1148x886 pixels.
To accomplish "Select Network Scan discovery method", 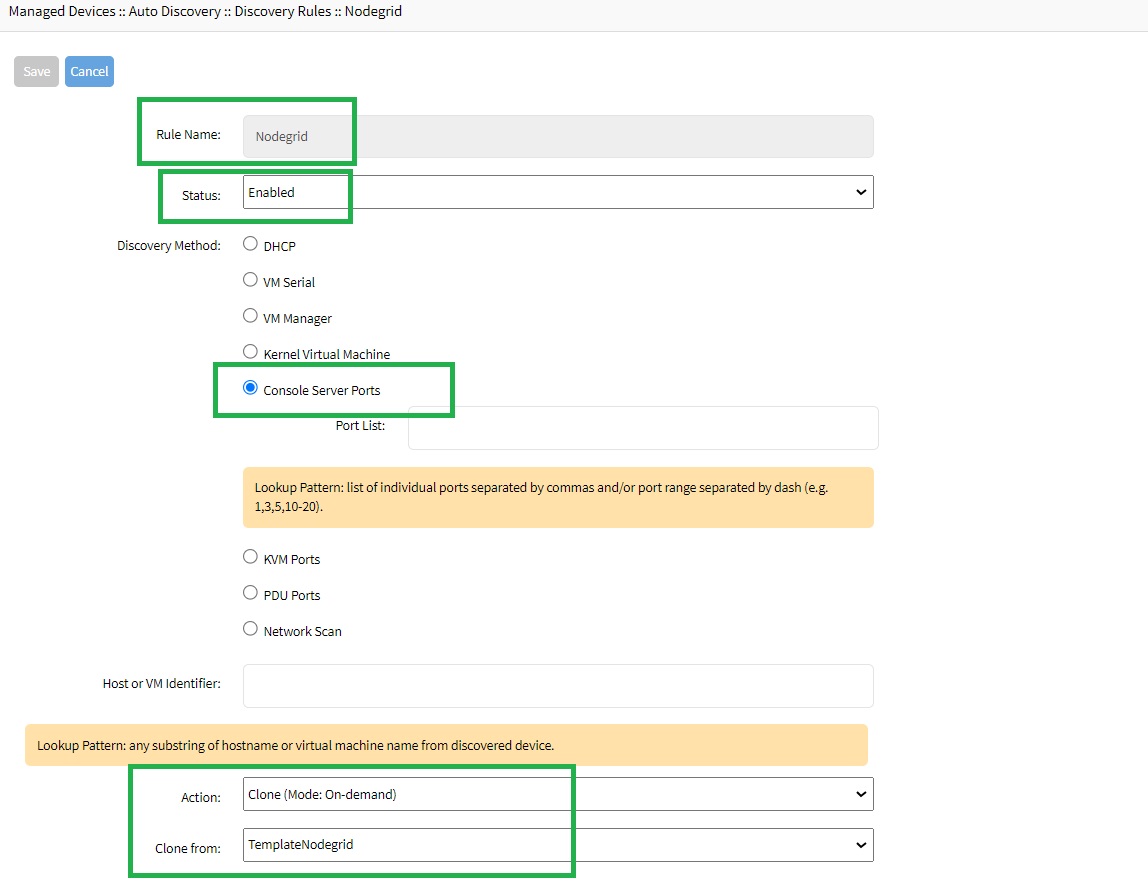I will pyautogui.click(x=250, y=628).
